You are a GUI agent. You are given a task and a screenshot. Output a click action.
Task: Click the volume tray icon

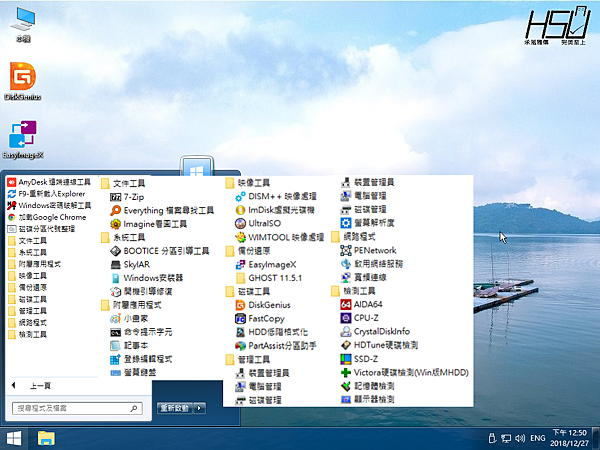pos(520,438)
